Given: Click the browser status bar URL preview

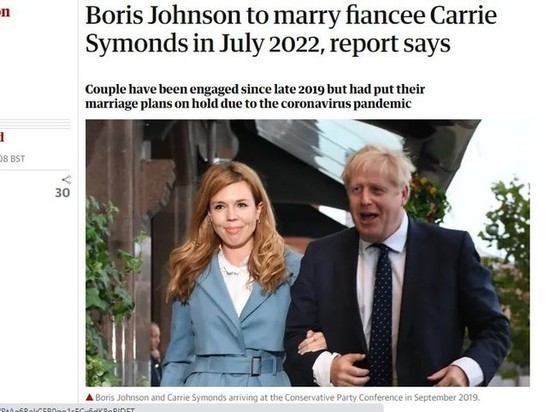Looking at the screenshot, I should [x=67, y=409].
